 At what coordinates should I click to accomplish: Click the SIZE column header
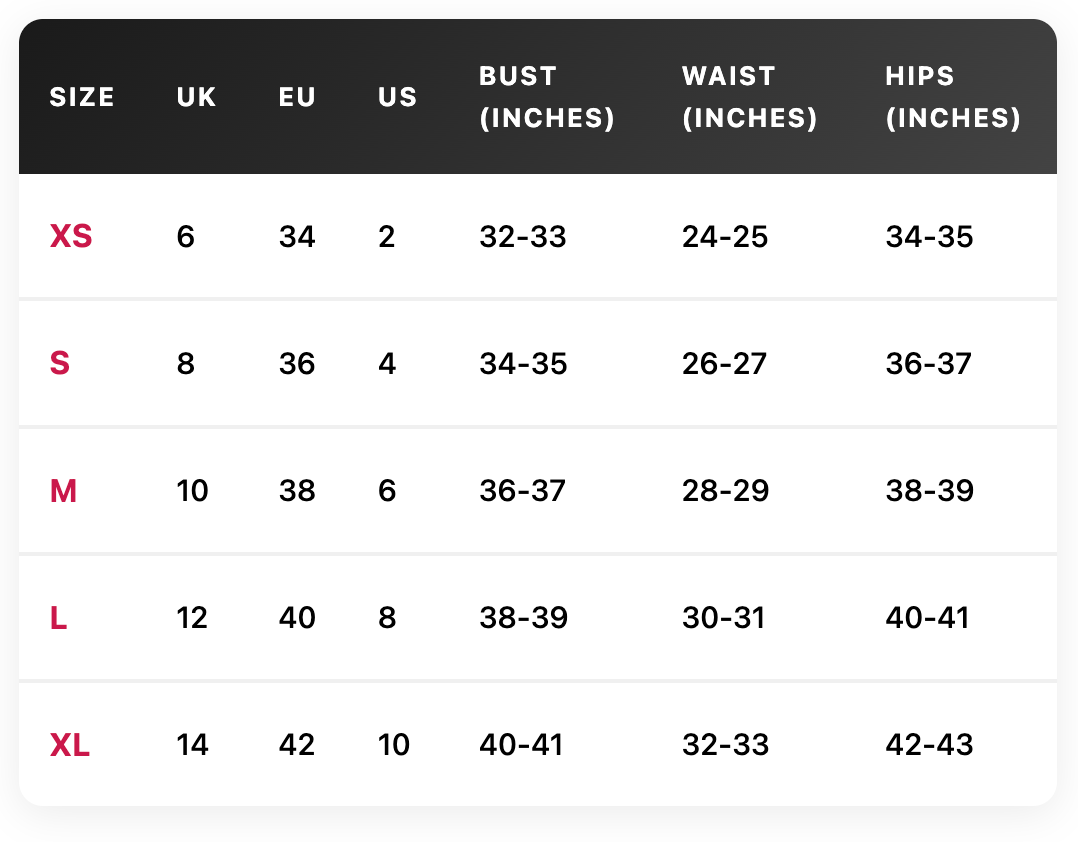point(82,97)
